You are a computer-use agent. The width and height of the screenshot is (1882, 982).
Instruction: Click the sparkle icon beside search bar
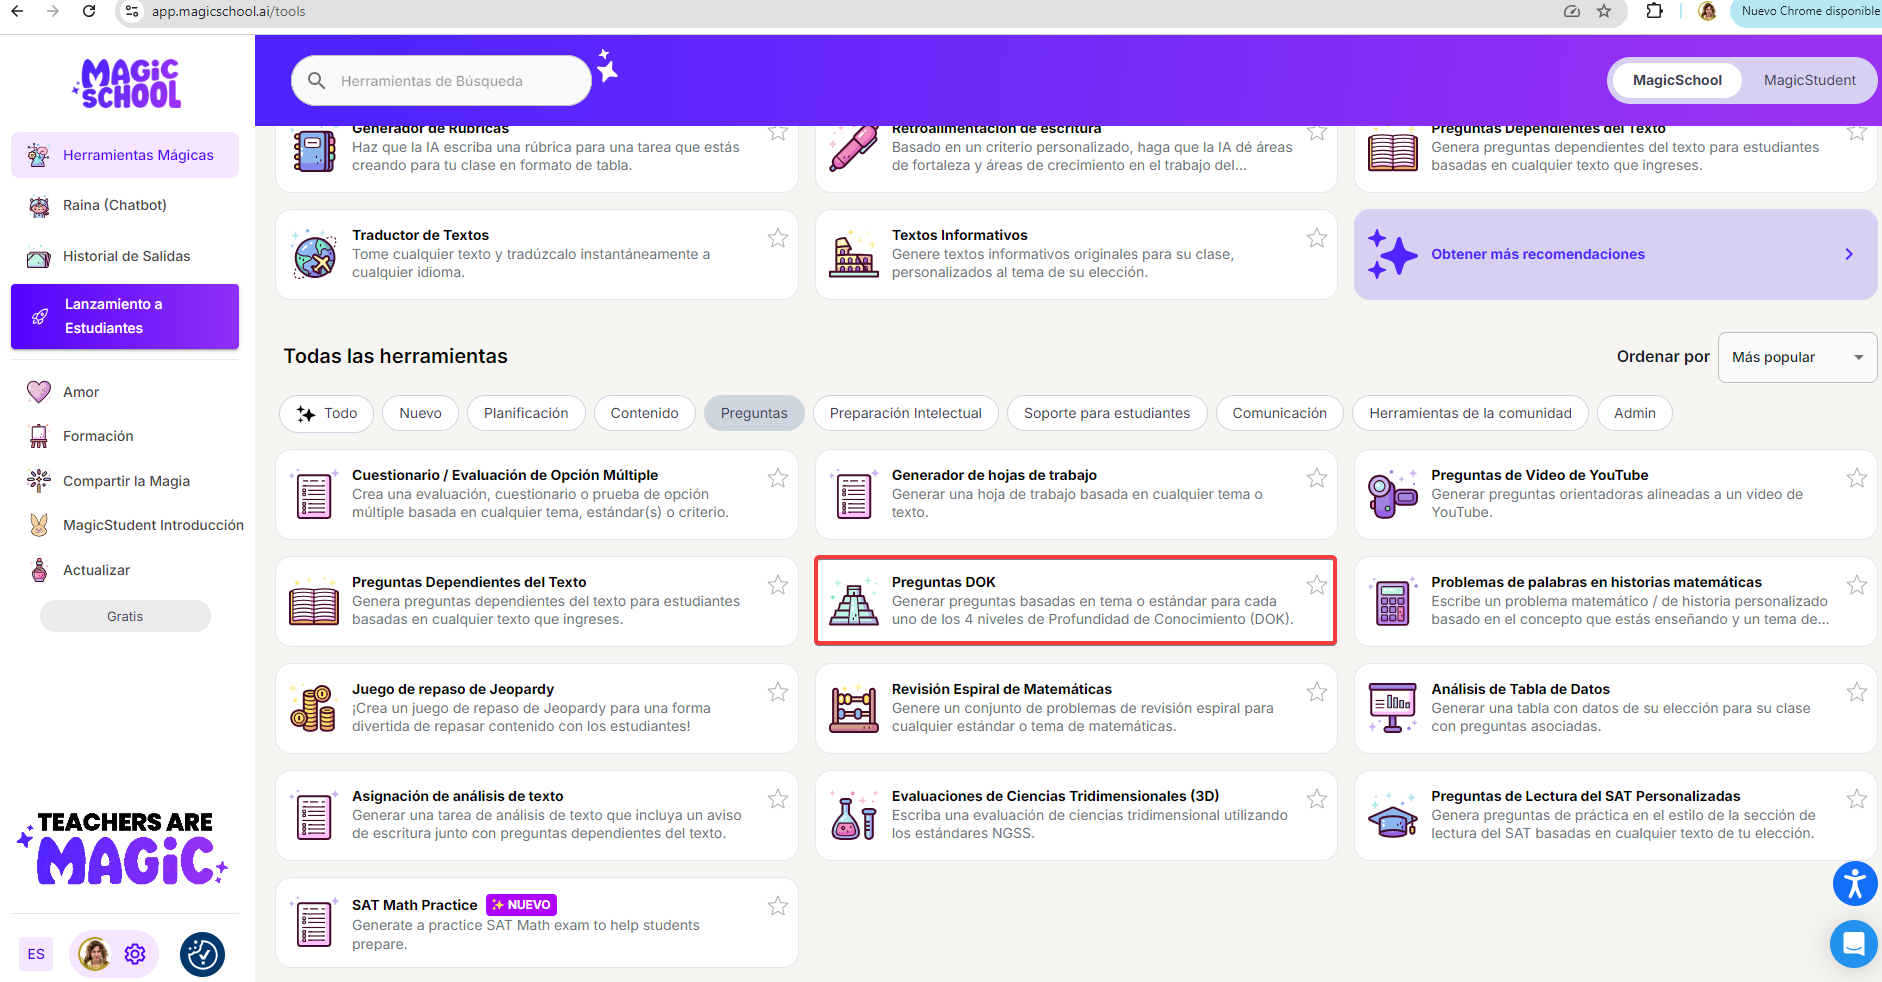pyautogui.click(x=607, y=67)
